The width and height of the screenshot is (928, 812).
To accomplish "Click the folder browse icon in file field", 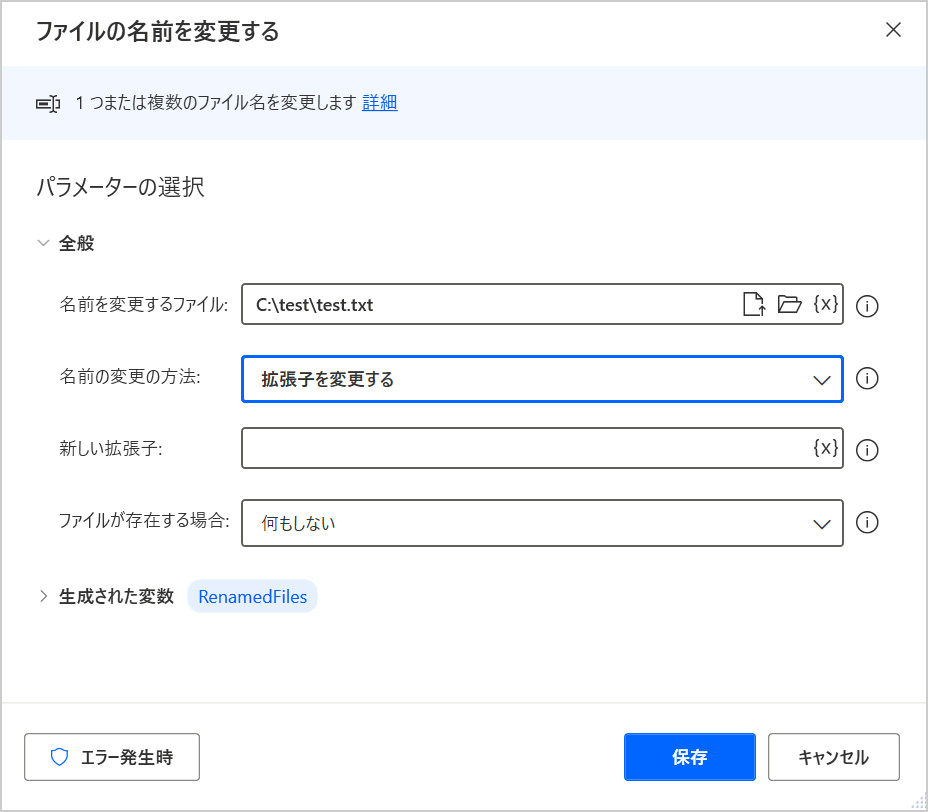I will pos(790,305).
